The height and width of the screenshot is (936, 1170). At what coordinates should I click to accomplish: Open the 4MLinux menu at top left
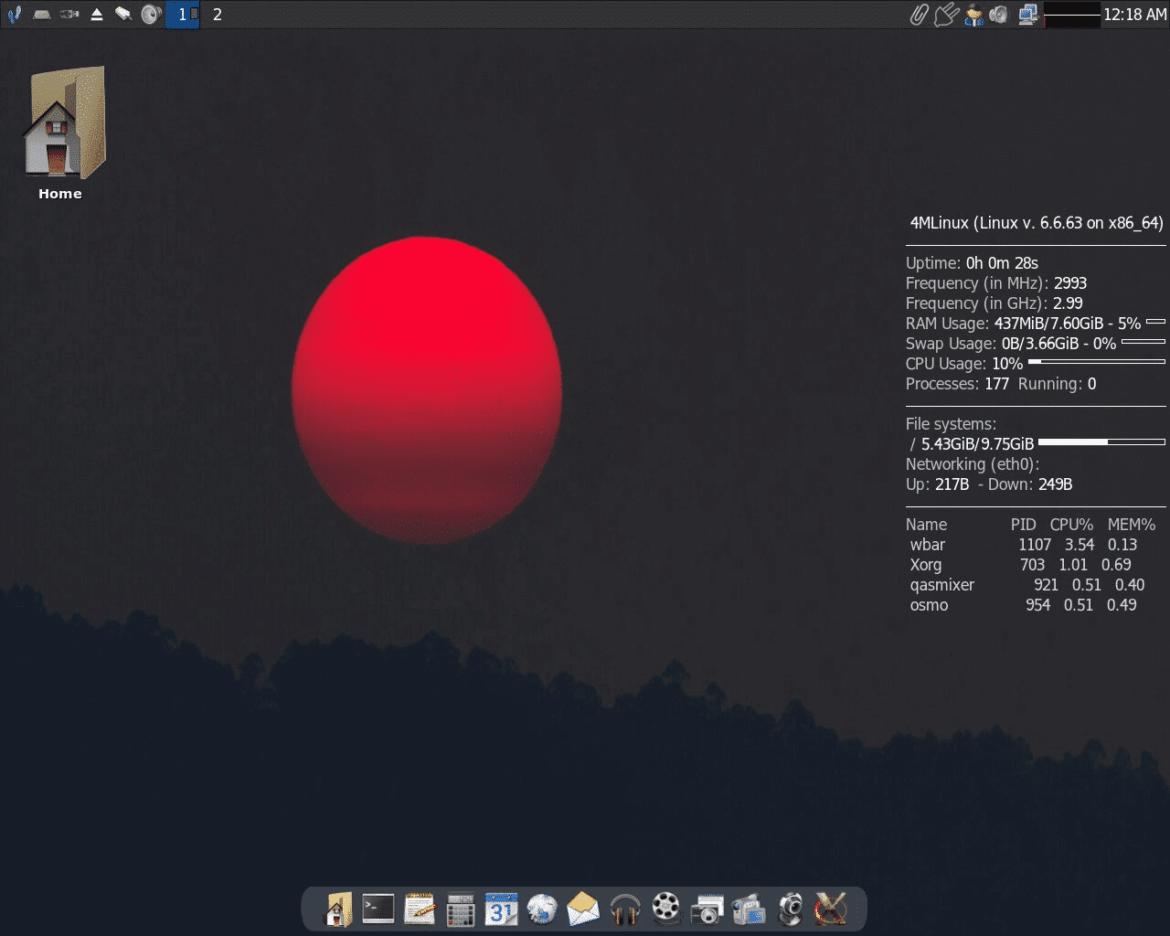coord(14,15)
